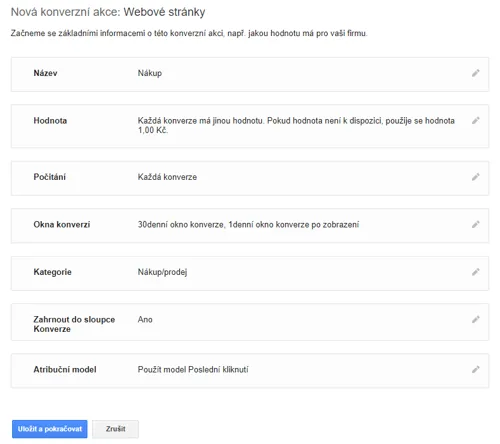Viewport: 500px width, 444px height.
Task: Edit Atribuční model via pencil icon
Action: (476, 369)
